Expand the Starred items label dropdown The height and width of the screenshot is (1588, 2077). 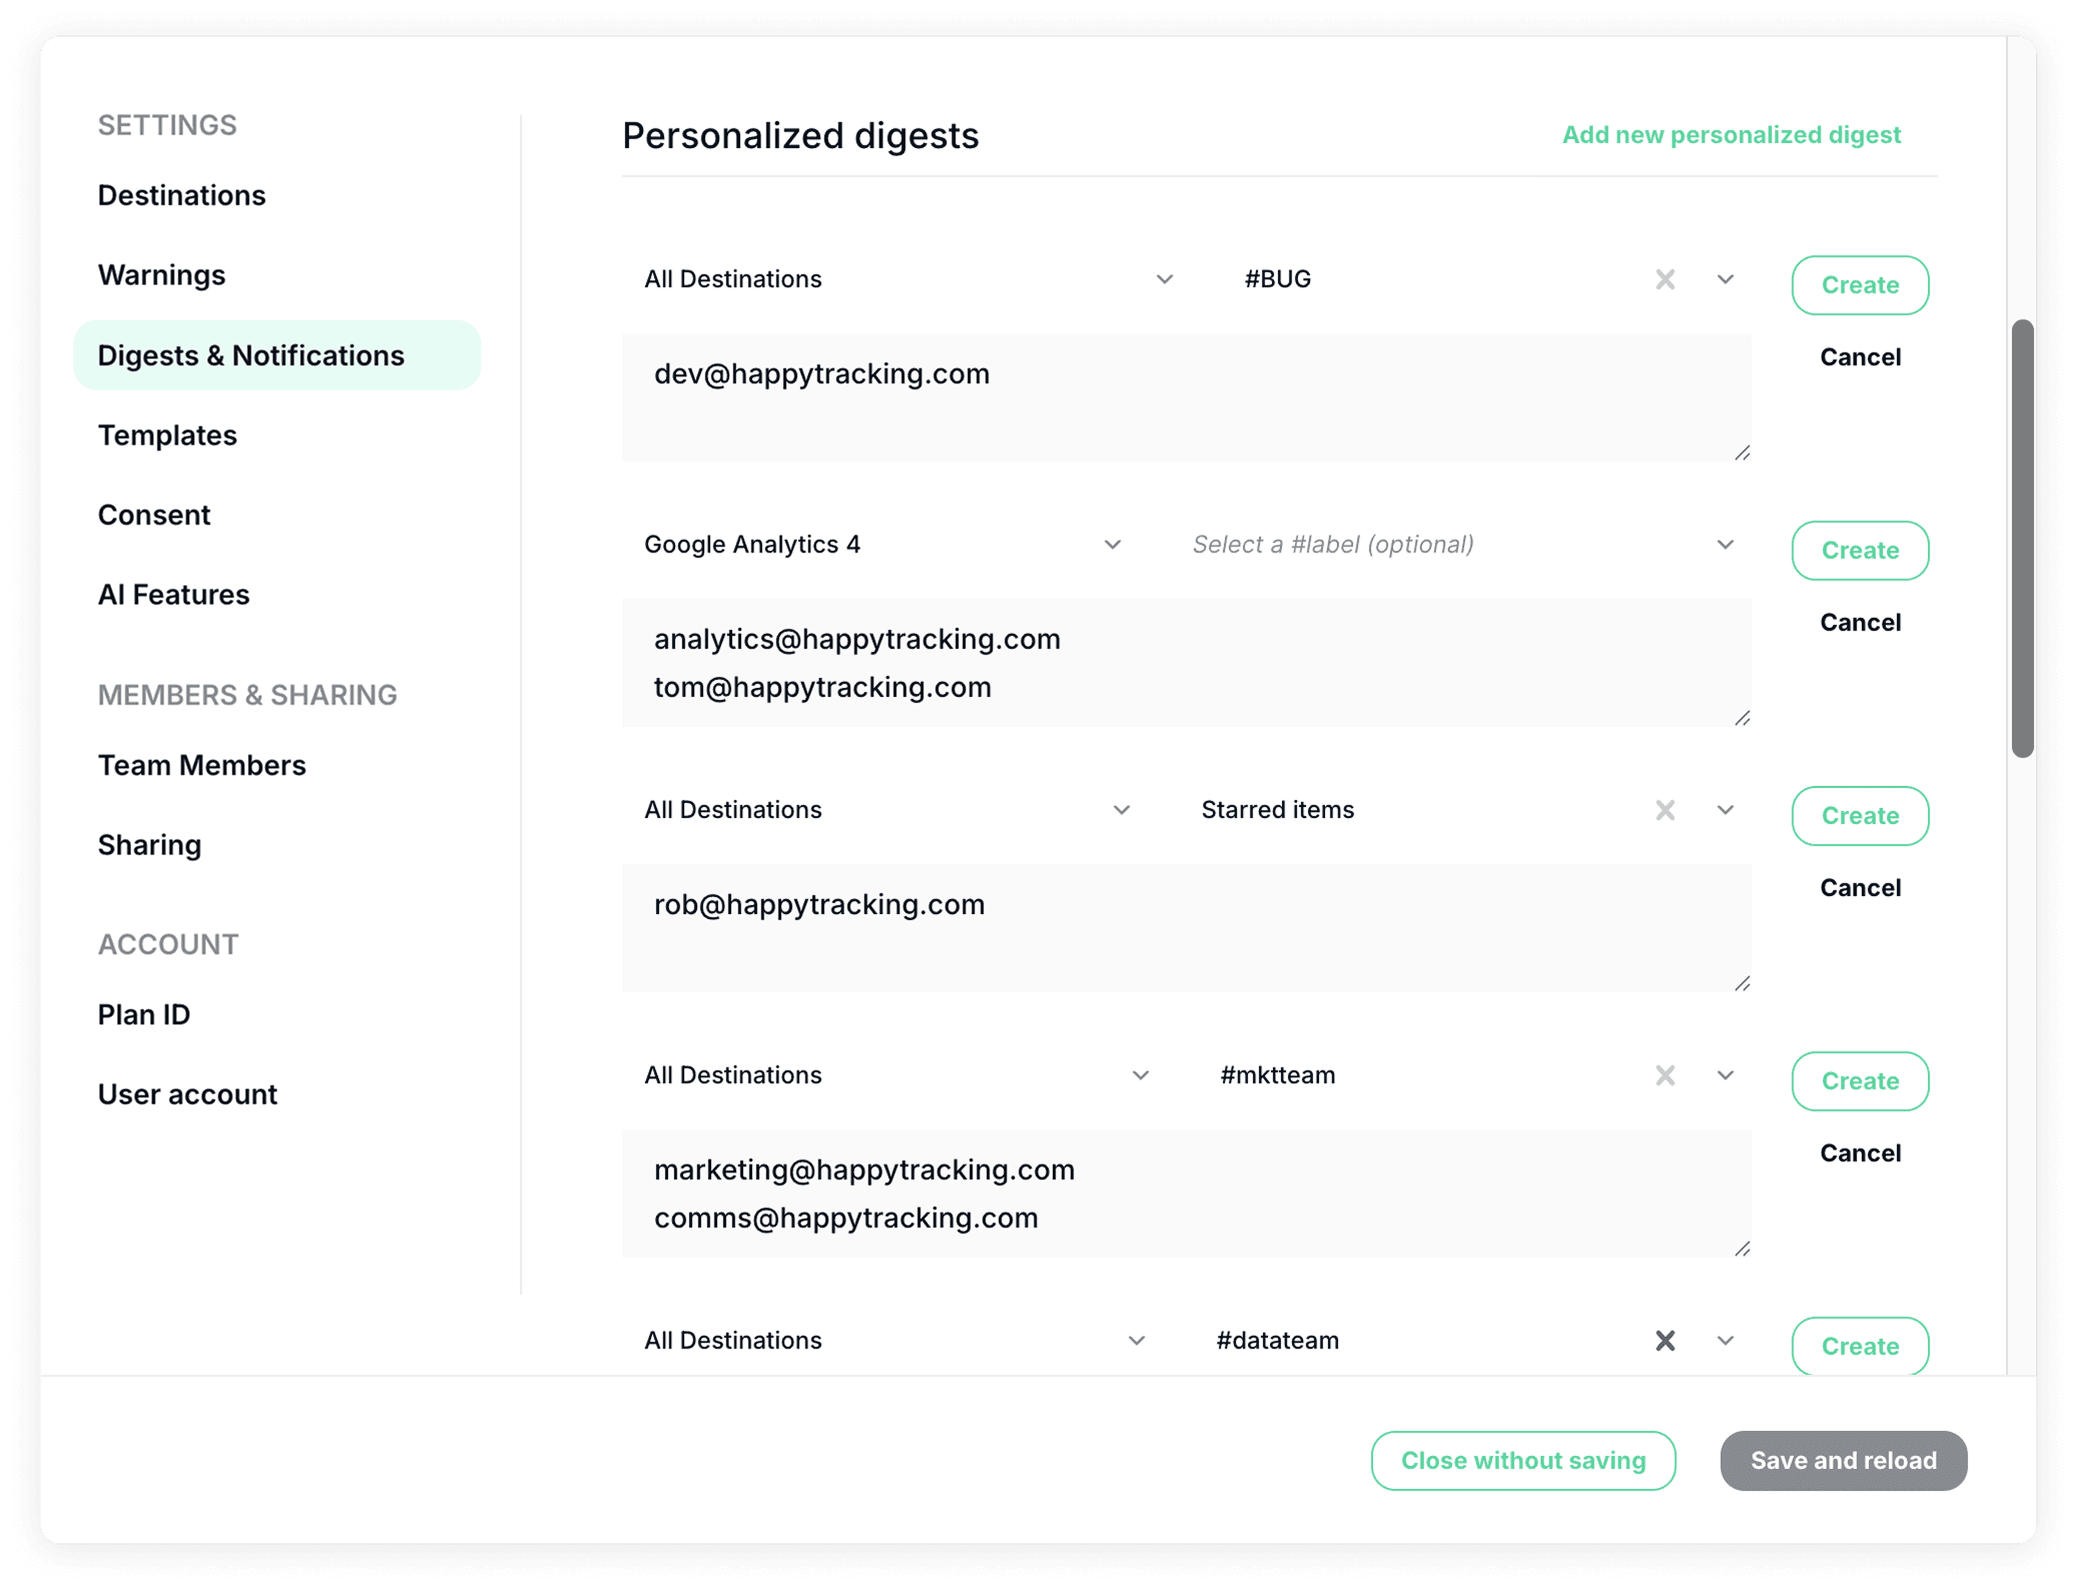click(x=1725, y=810)
